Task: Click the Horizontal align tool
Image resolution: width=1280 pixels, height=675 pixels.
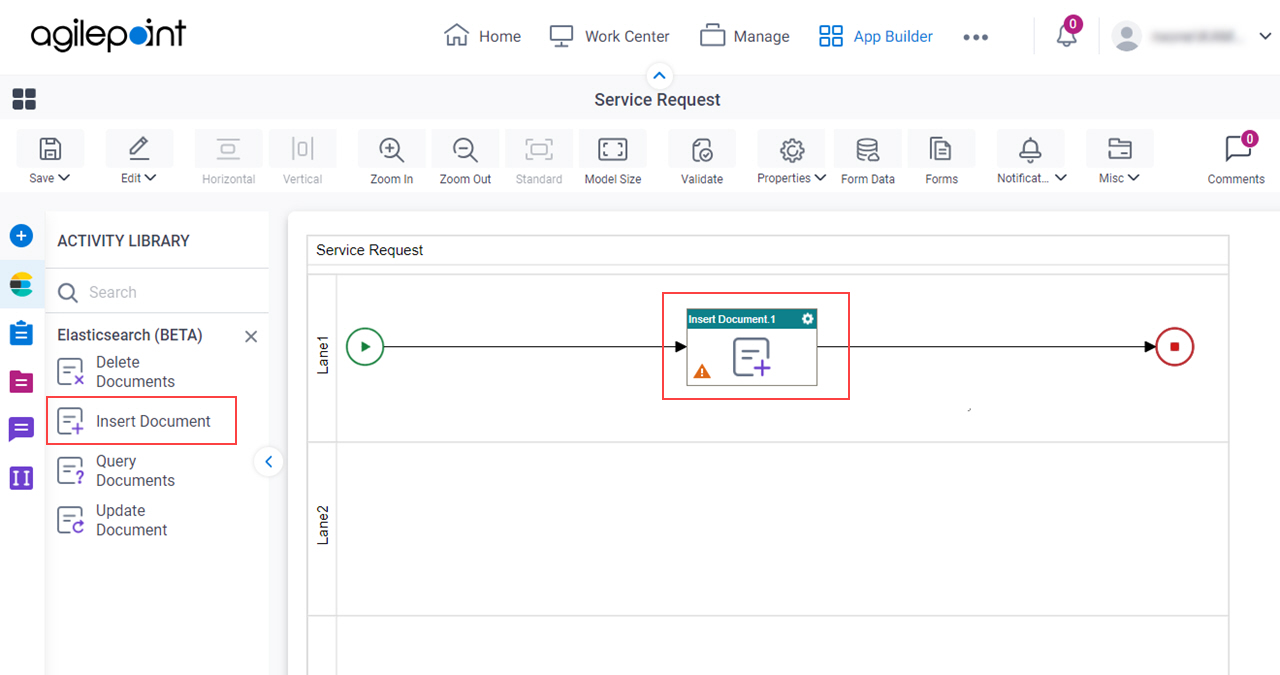Action: [228, 158]
